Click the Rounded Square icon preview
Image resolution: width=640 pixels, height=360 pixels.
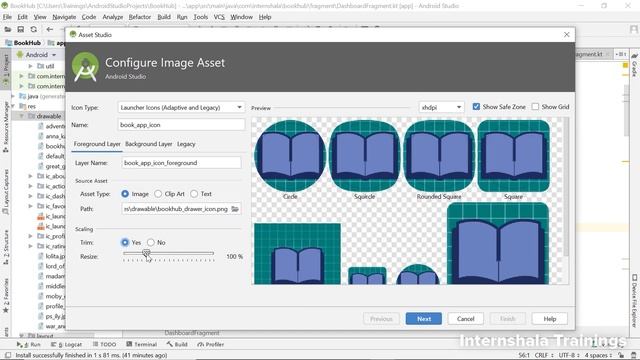[439, 156]
